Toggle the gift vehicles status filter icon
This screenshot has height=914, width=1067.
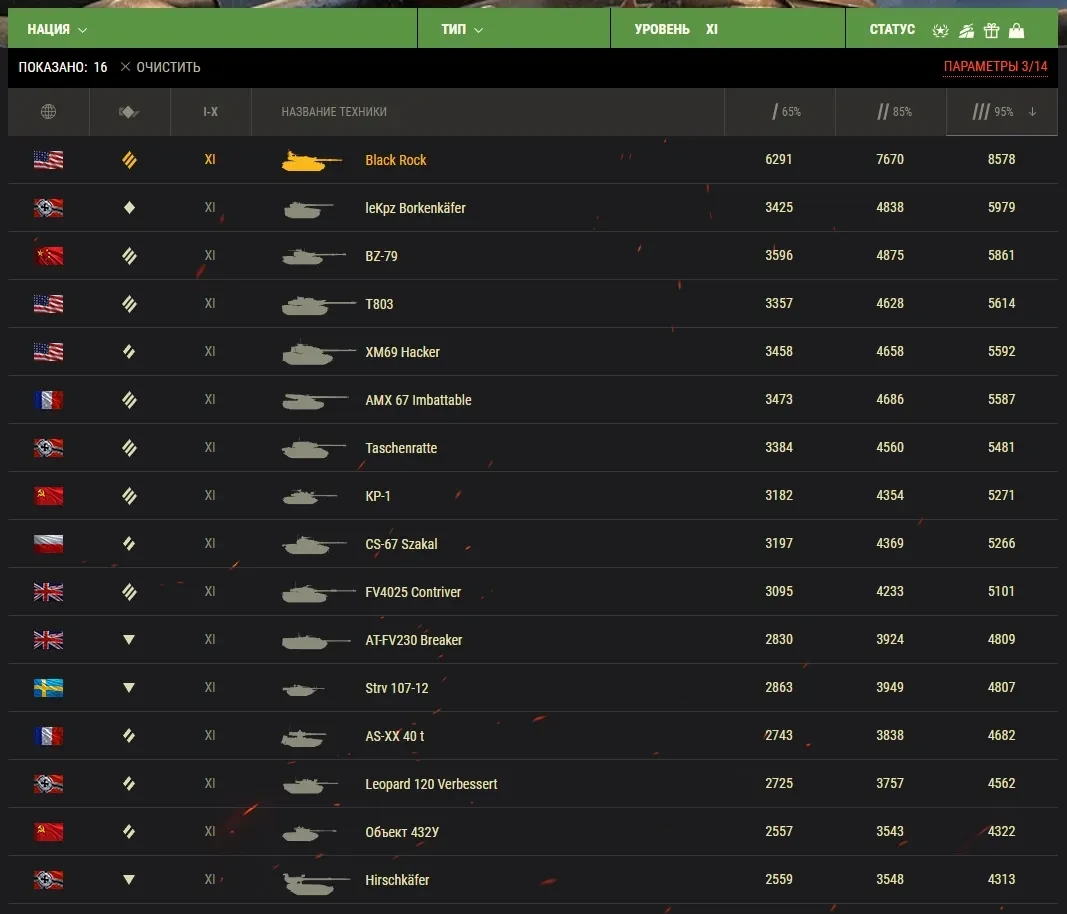(x=991, y=30)
